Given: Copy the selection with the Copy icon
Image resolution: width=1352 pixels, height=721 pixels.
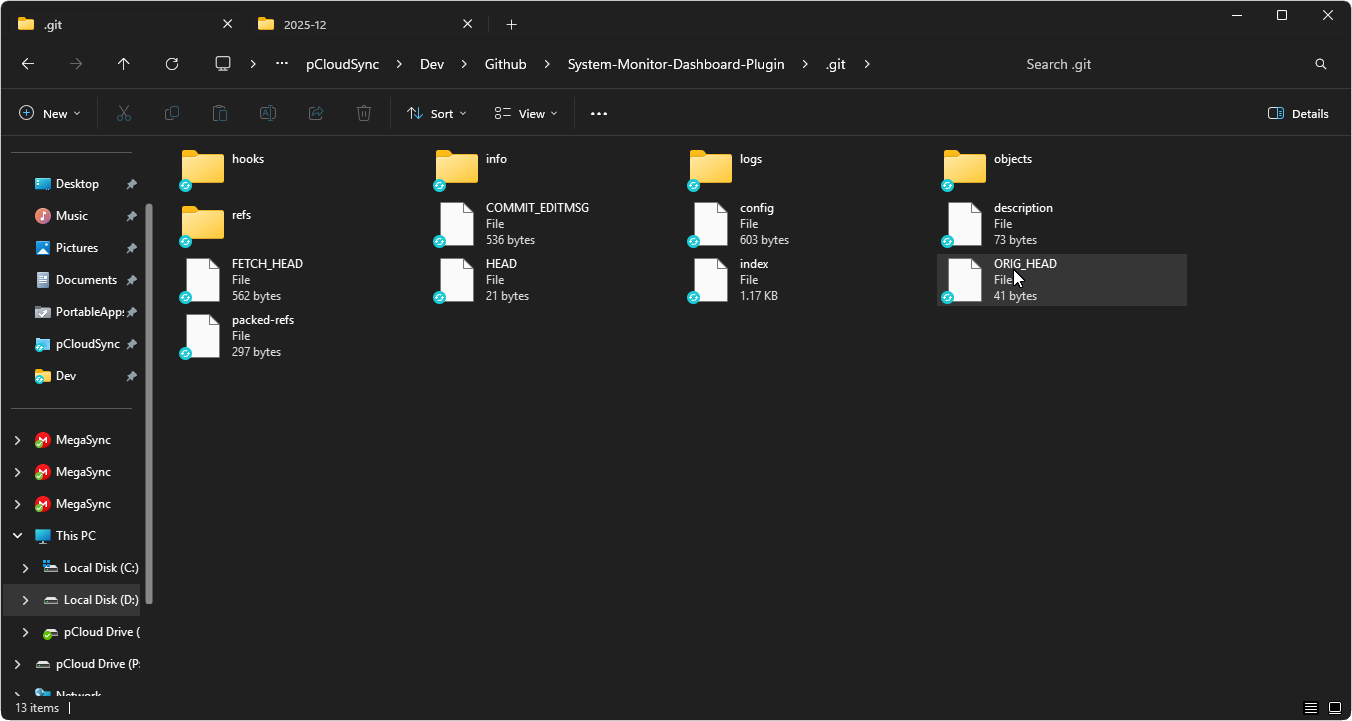Looking at the screenshot, I should [x=171, y=113].
